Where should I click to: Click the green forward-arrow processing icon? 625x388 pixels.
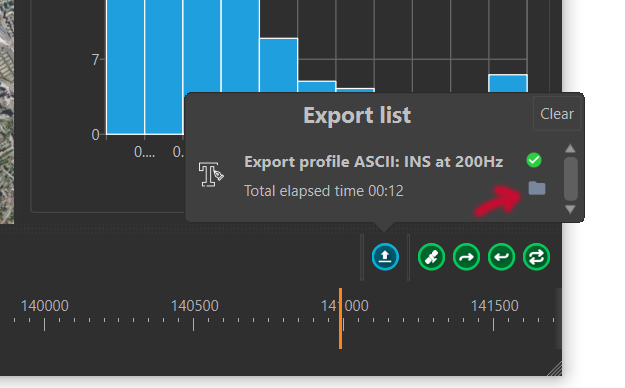pos(466,257)
